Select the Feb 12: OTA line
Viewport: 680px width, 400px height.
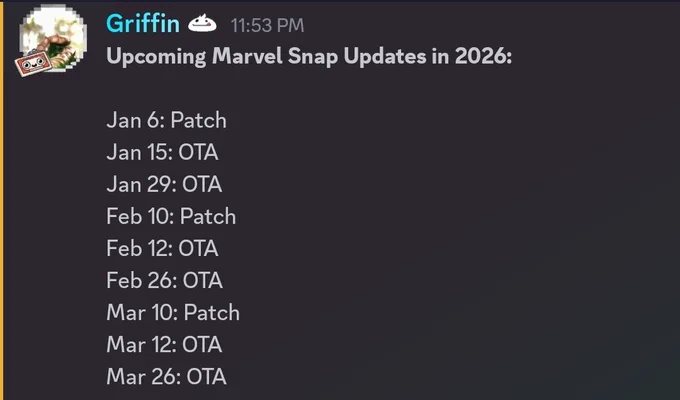[x=162, y=249]
